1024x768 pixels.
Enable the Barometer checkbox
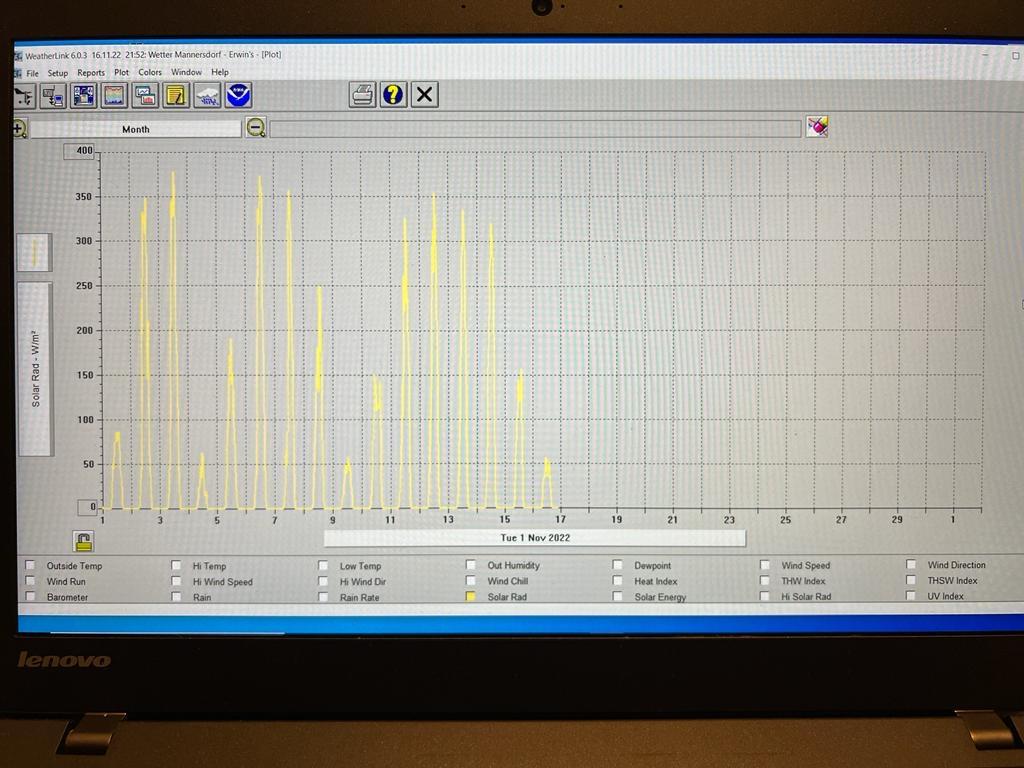tap(30, 596)
